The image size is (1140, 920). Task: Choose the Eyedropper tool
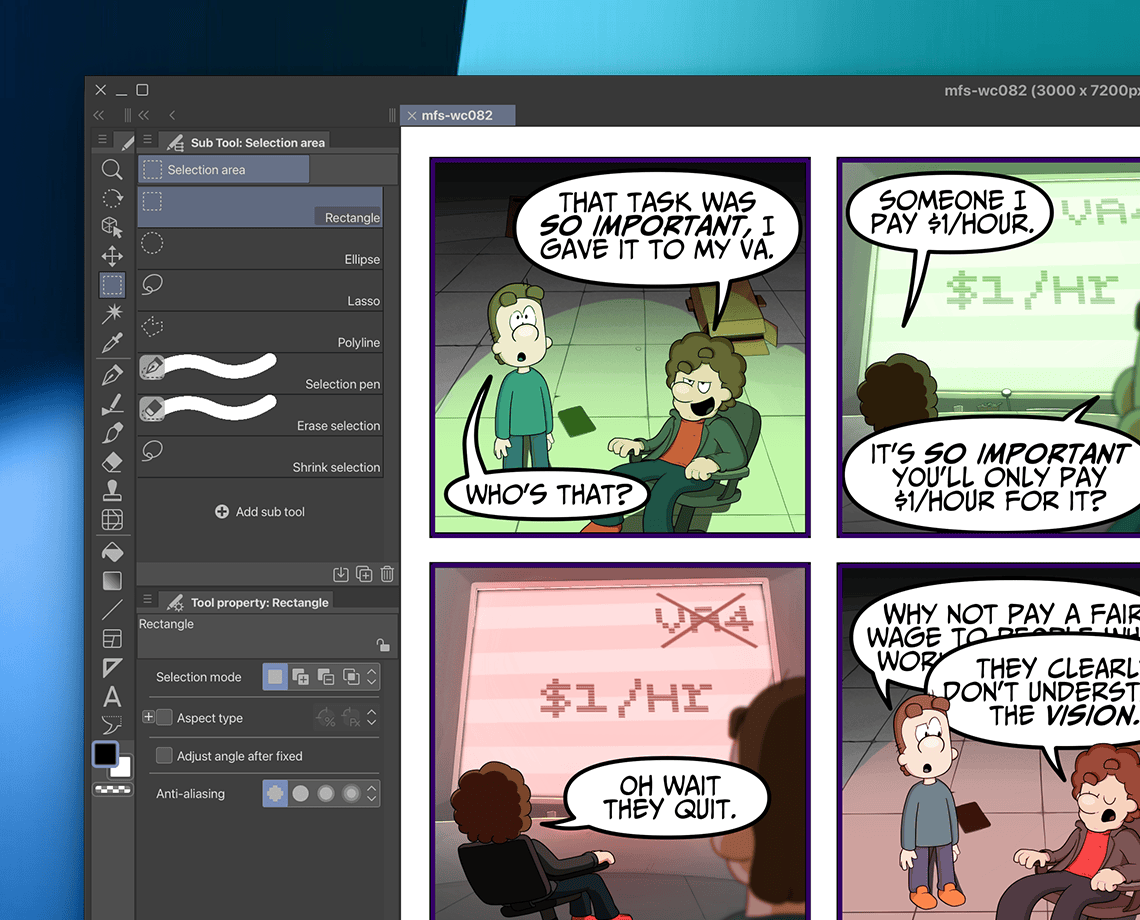pyautogui.click(x=112, y=343)
